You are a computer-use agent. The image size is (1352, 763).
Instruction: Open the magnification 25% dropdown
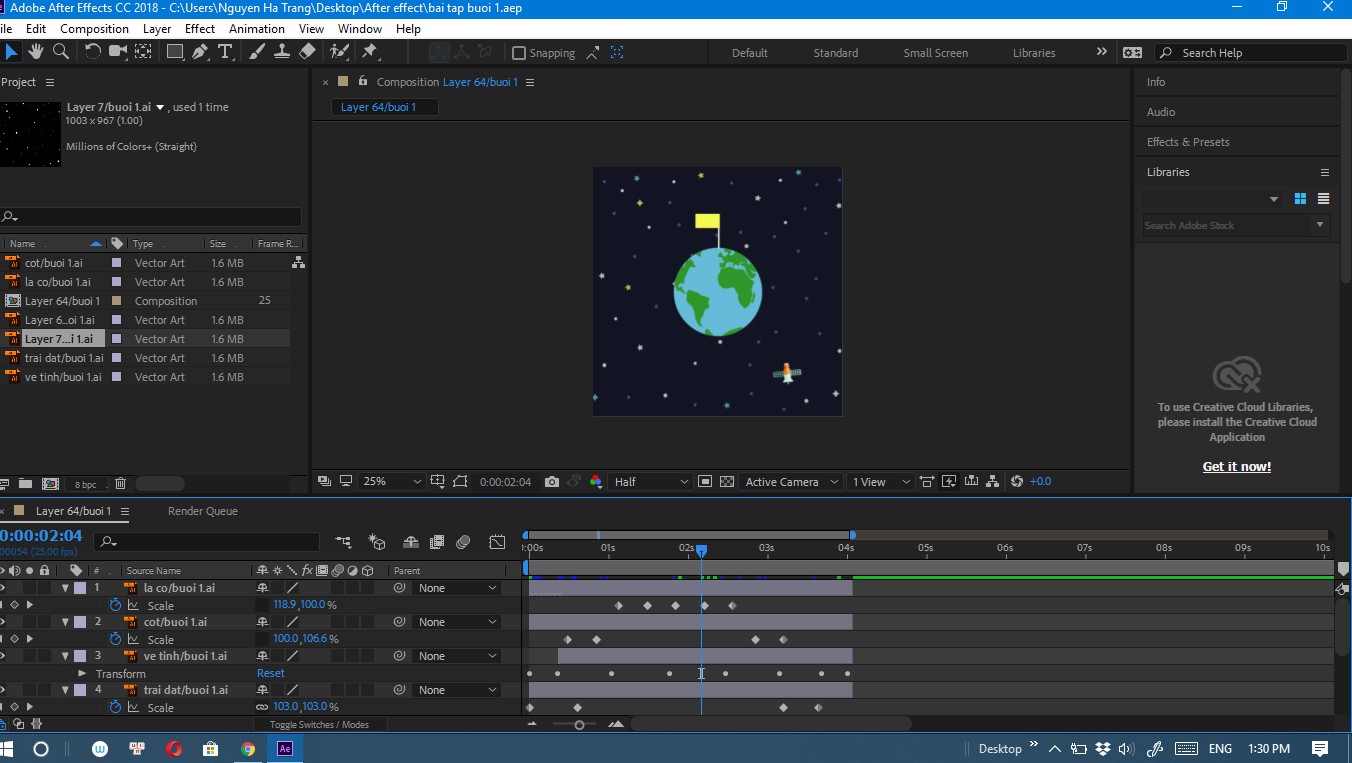pyautogui.click(x=391, y=482)
